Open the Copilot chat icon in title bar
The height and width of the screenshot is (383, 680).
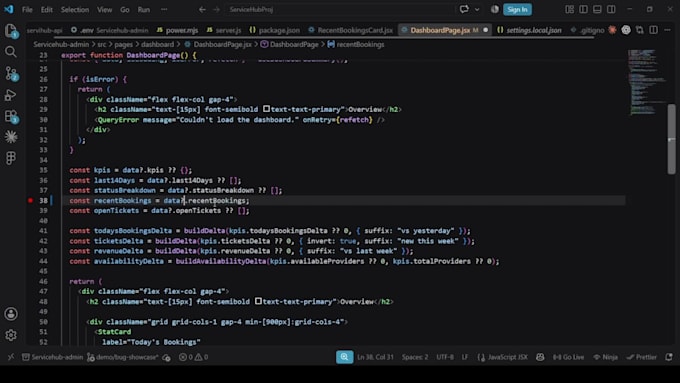coord(464,9)
